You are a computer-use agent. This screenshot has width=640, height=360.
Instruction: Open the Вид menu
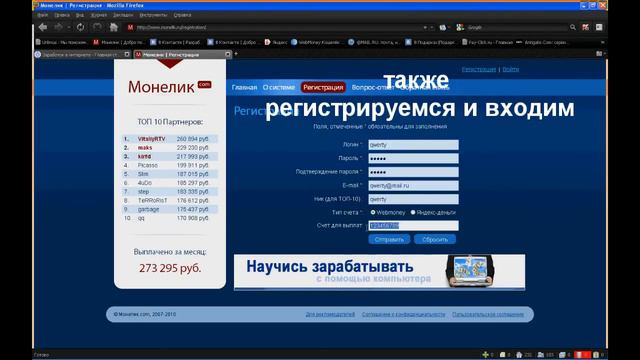80,15
